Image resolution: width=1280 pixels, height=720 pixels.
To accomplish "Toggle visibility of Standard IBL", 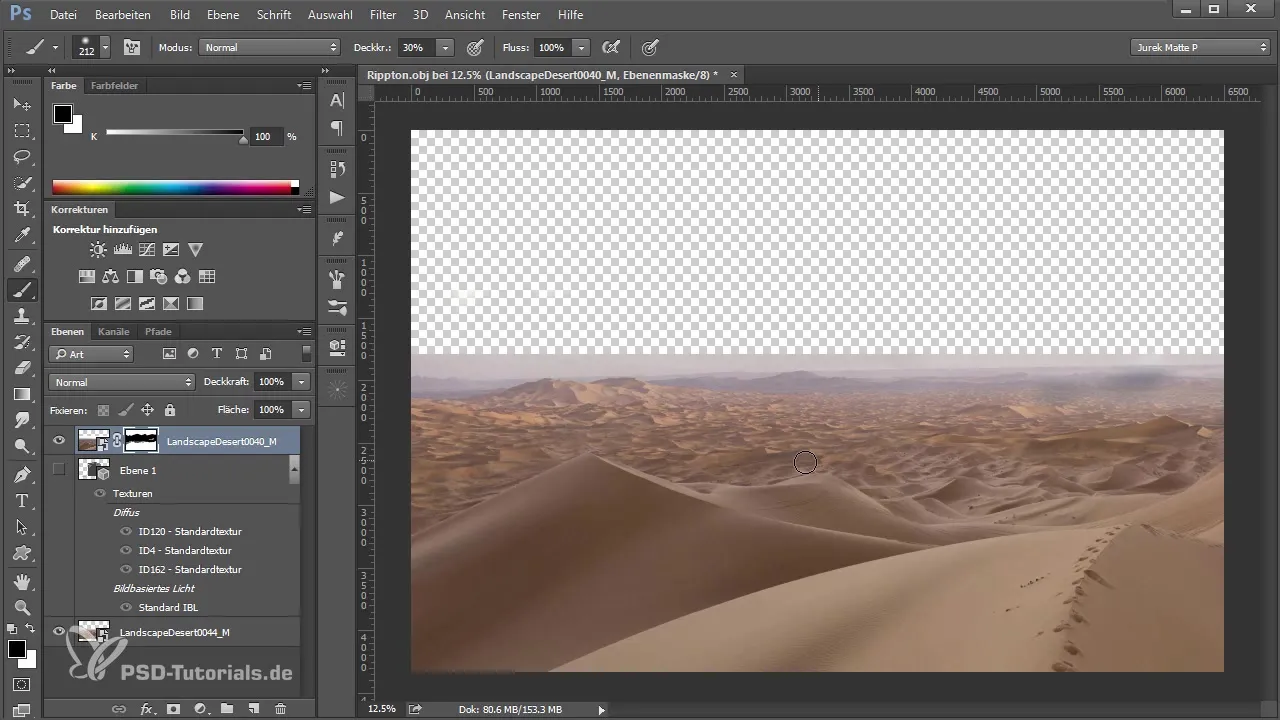I will click(x=126, y=607).
